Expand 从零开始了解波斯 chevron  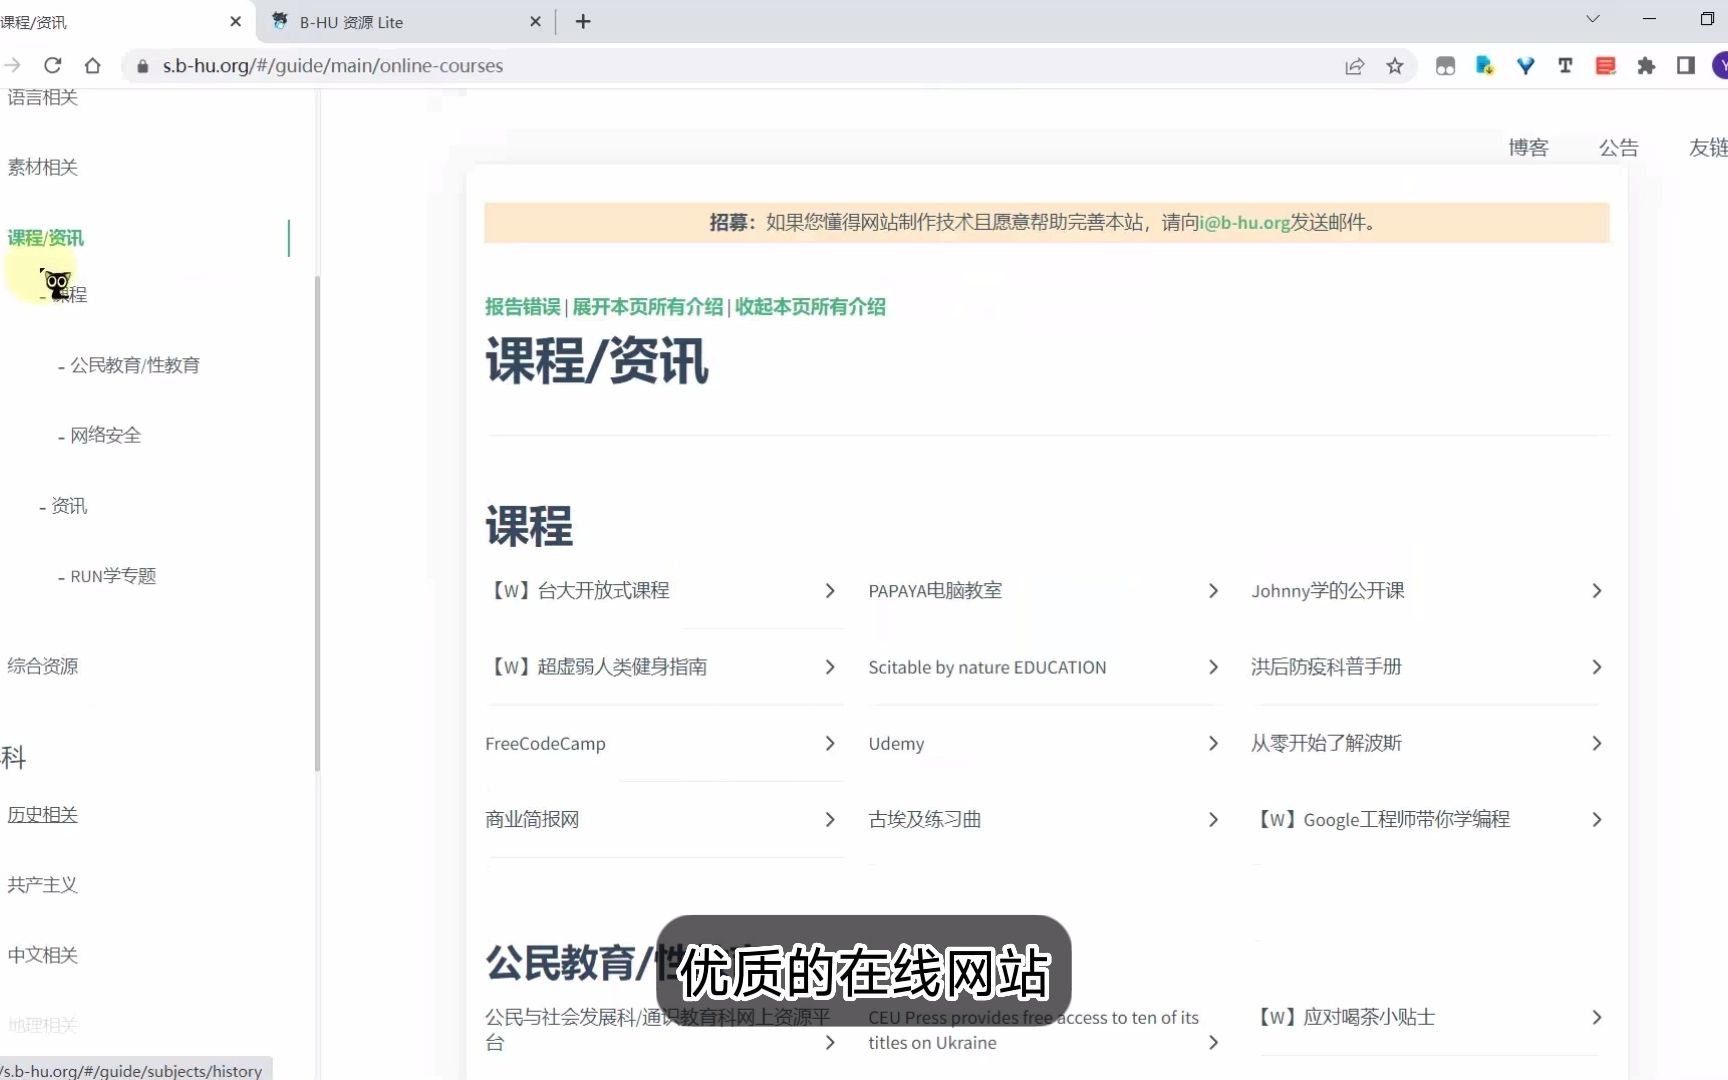pos(1597,743)
